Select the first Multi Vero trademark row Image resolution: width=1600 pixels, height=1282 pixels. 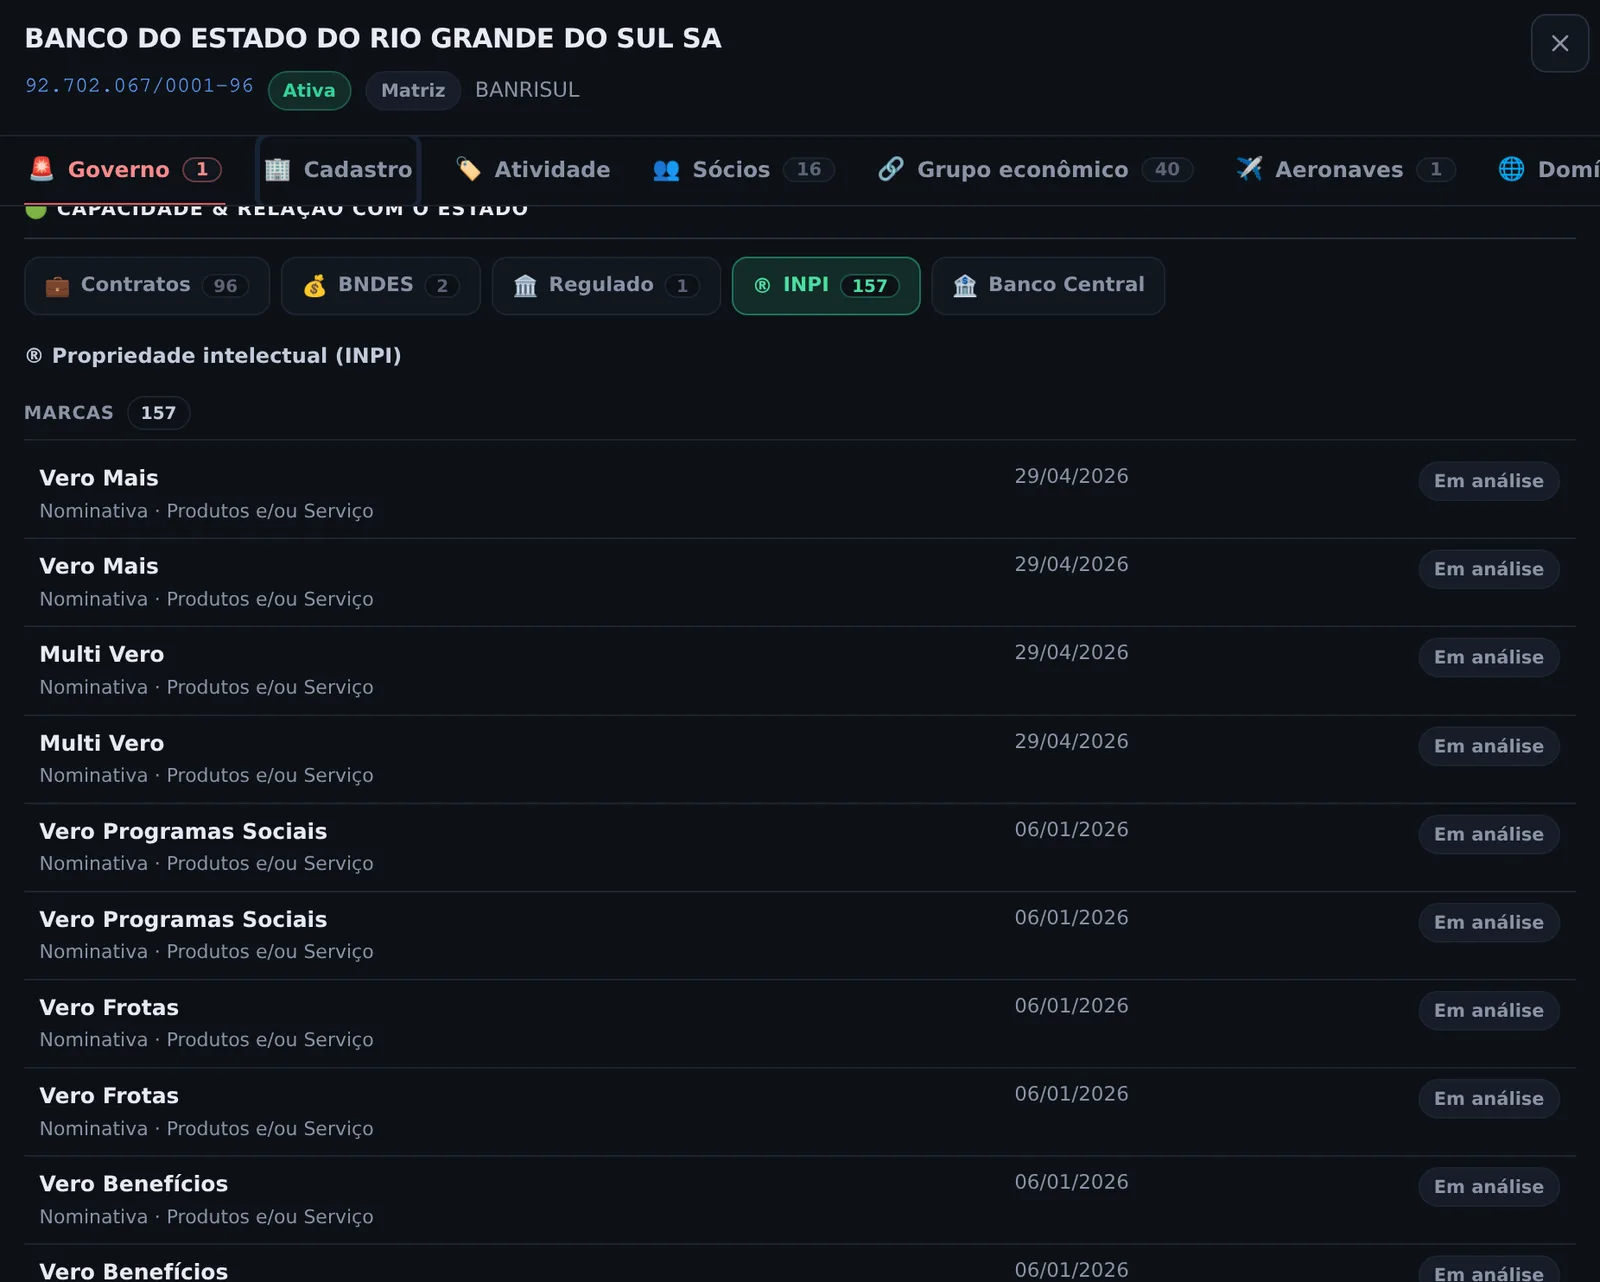(x=800, y=670)
